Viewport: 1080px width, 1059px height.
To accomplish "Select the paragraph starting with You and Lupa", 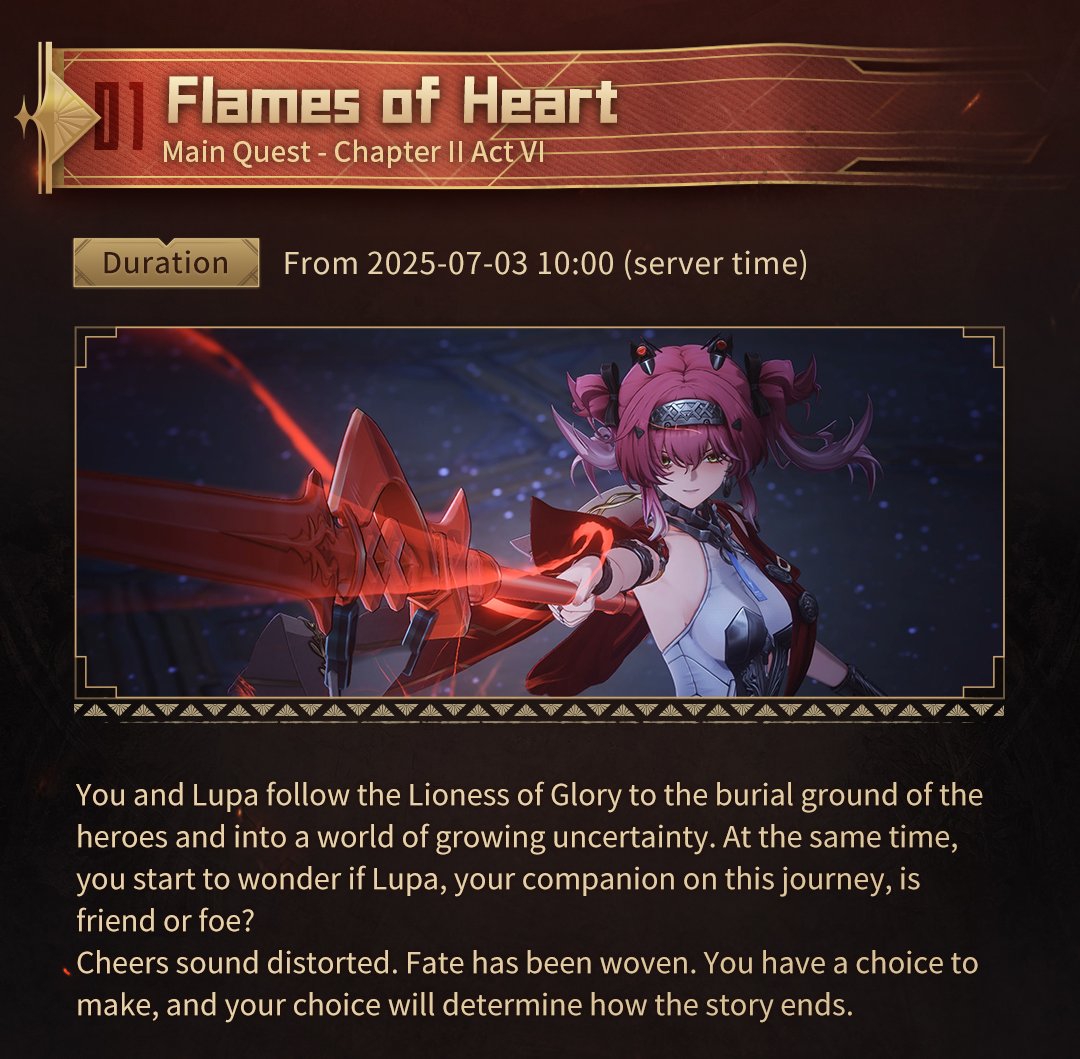I will (x=529, y=858).
